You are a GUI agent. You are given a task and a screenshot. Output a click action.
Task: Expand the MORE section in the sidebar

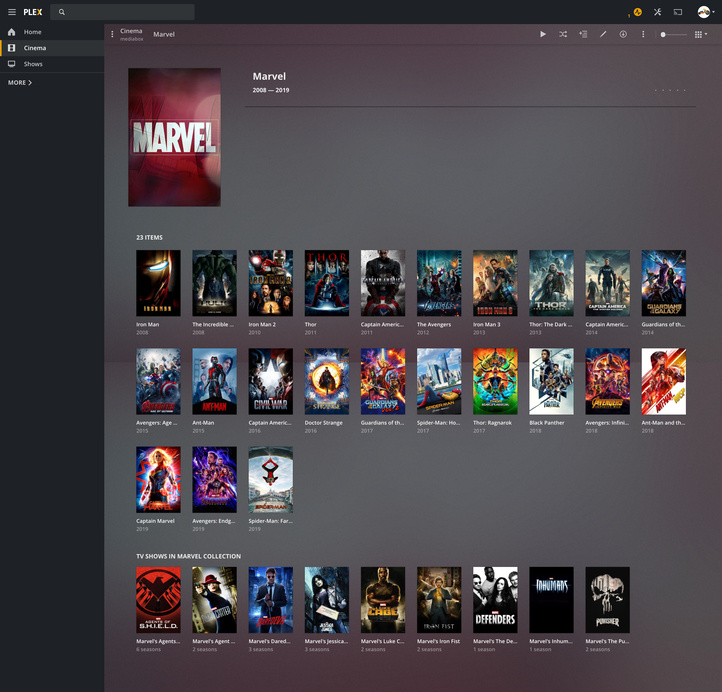tap(20, 82)
